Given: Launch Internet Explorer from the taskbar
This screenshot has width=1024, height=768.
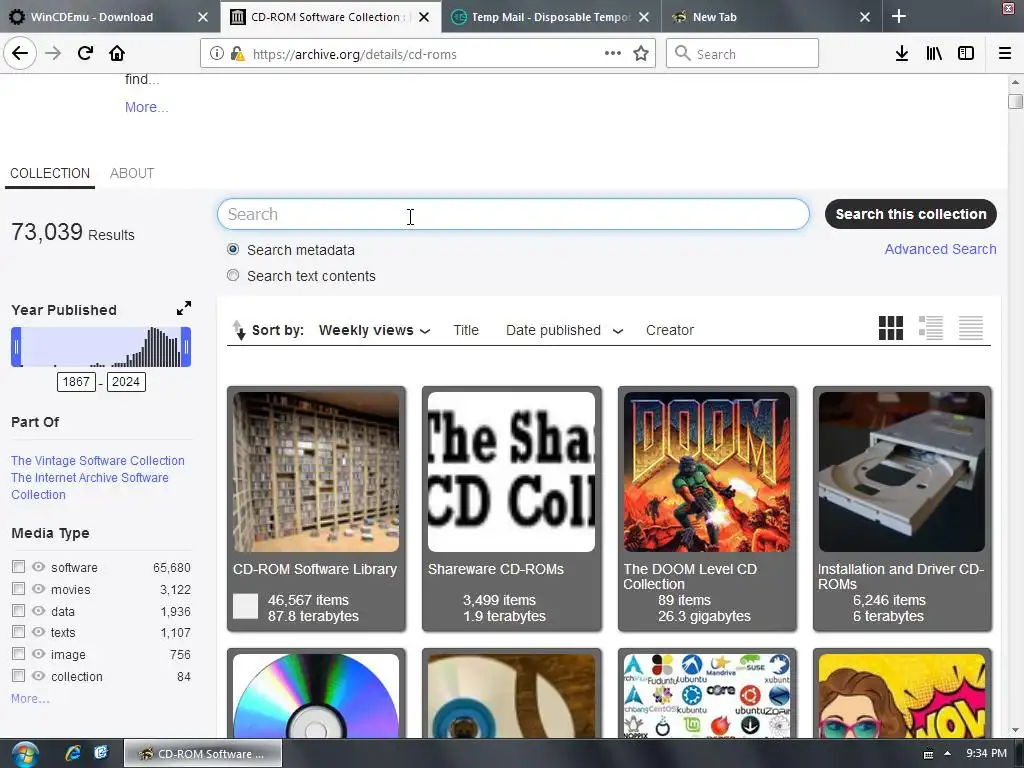Looking at the screenshot, I should (x=73, y=753).
